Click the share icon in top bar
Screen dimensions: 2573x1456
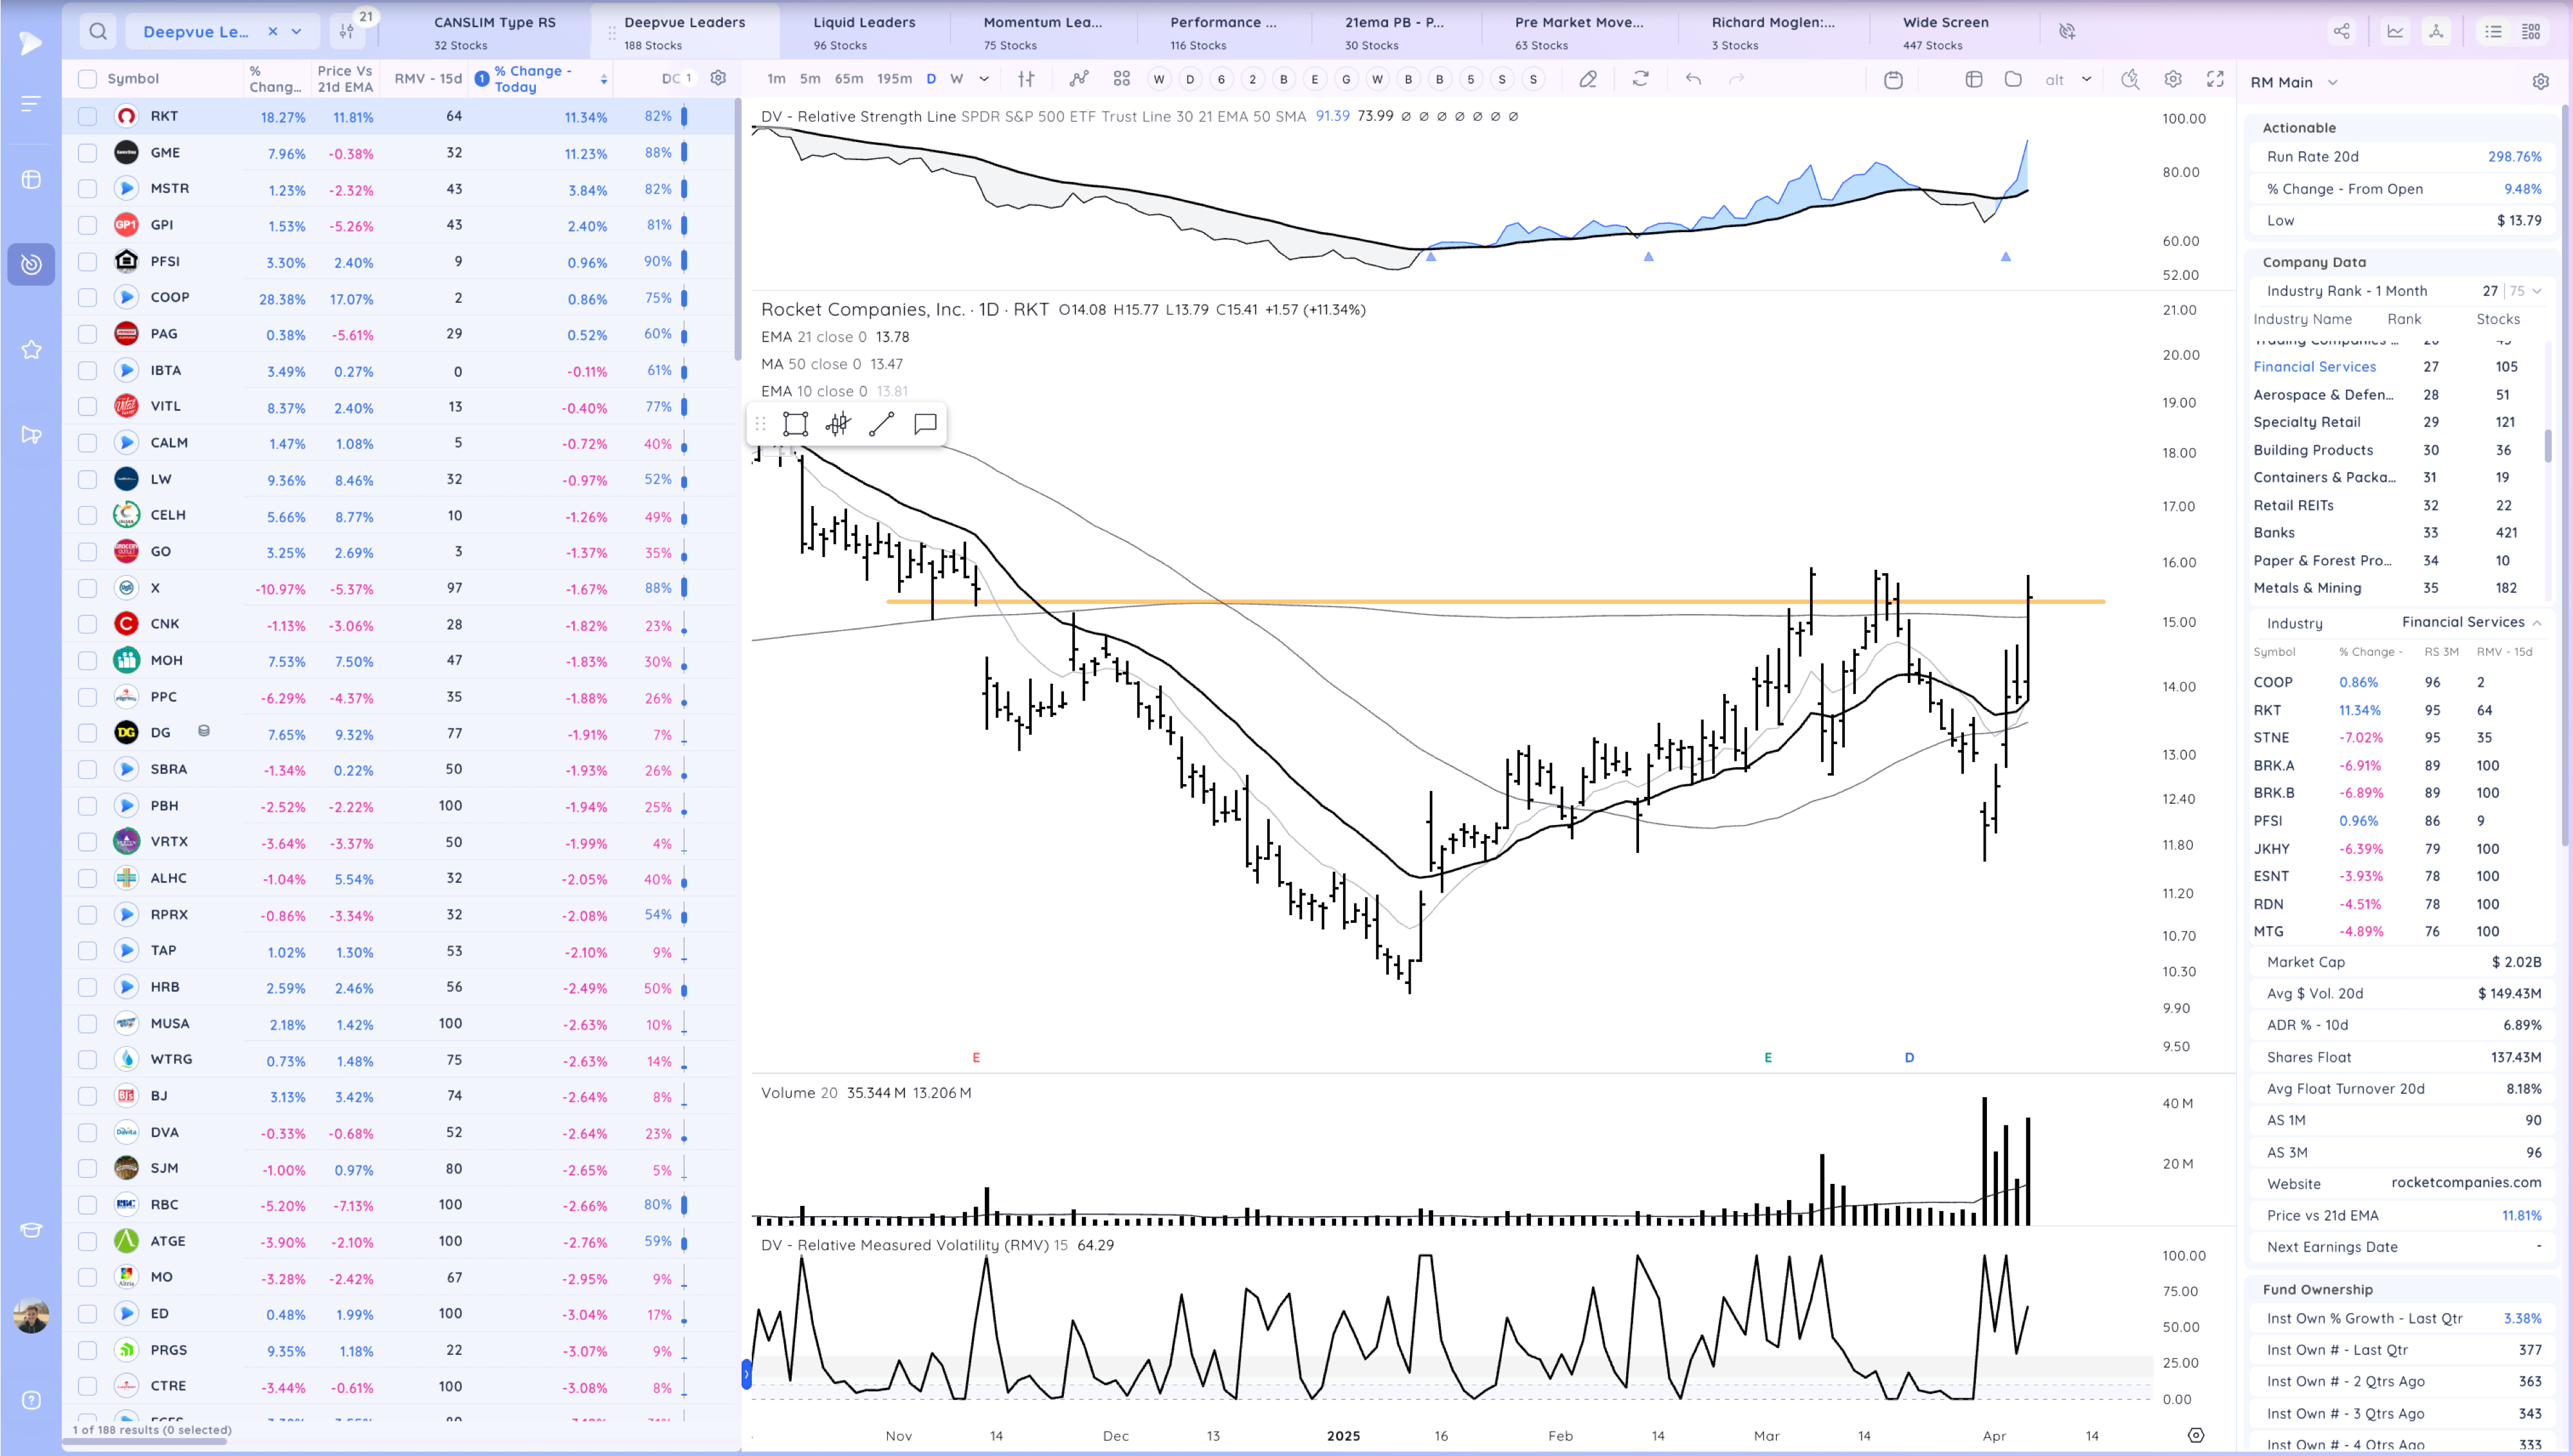2341,31
